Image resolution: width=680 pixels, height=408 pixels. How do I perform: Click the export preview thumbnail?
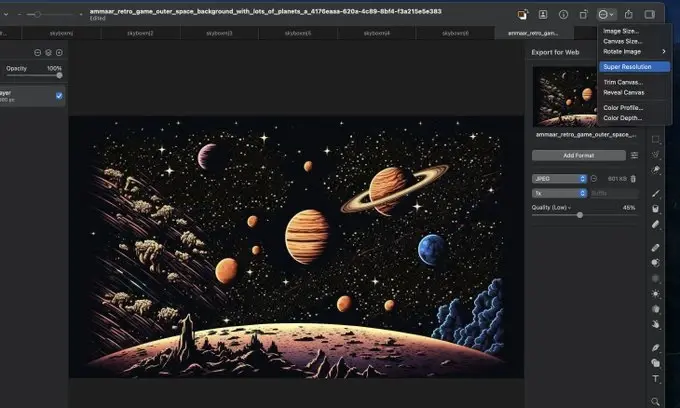571,97
